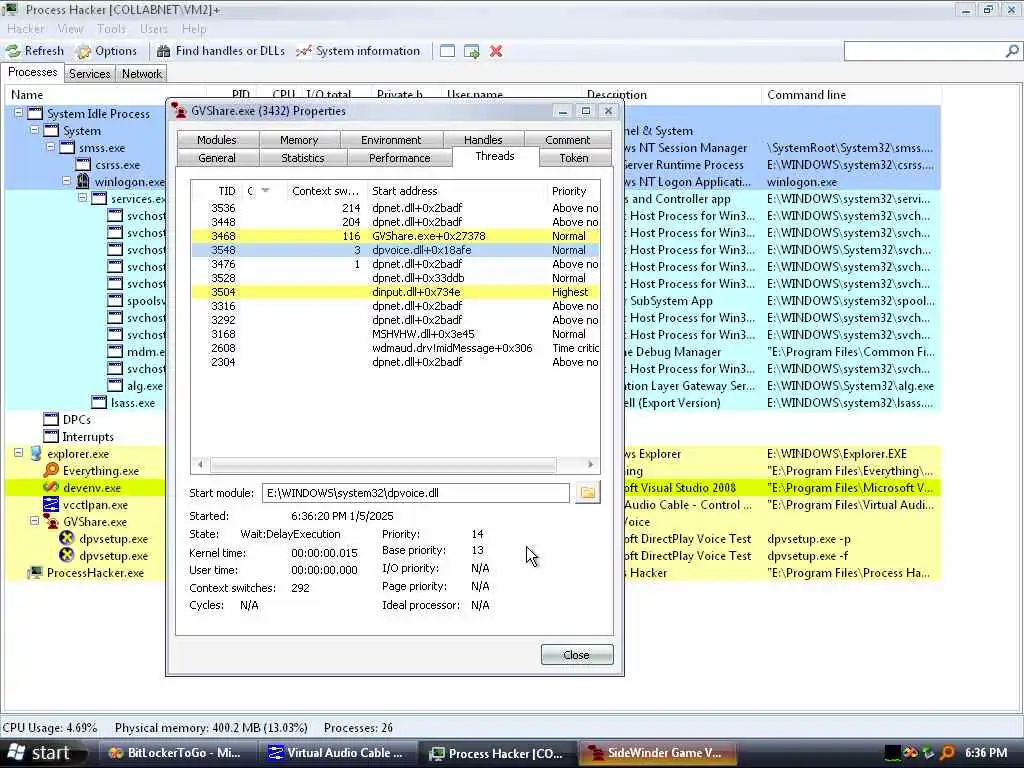Click the find window toolbar icon
Screen dimensions: 1024x768
(x=447, y=51)
